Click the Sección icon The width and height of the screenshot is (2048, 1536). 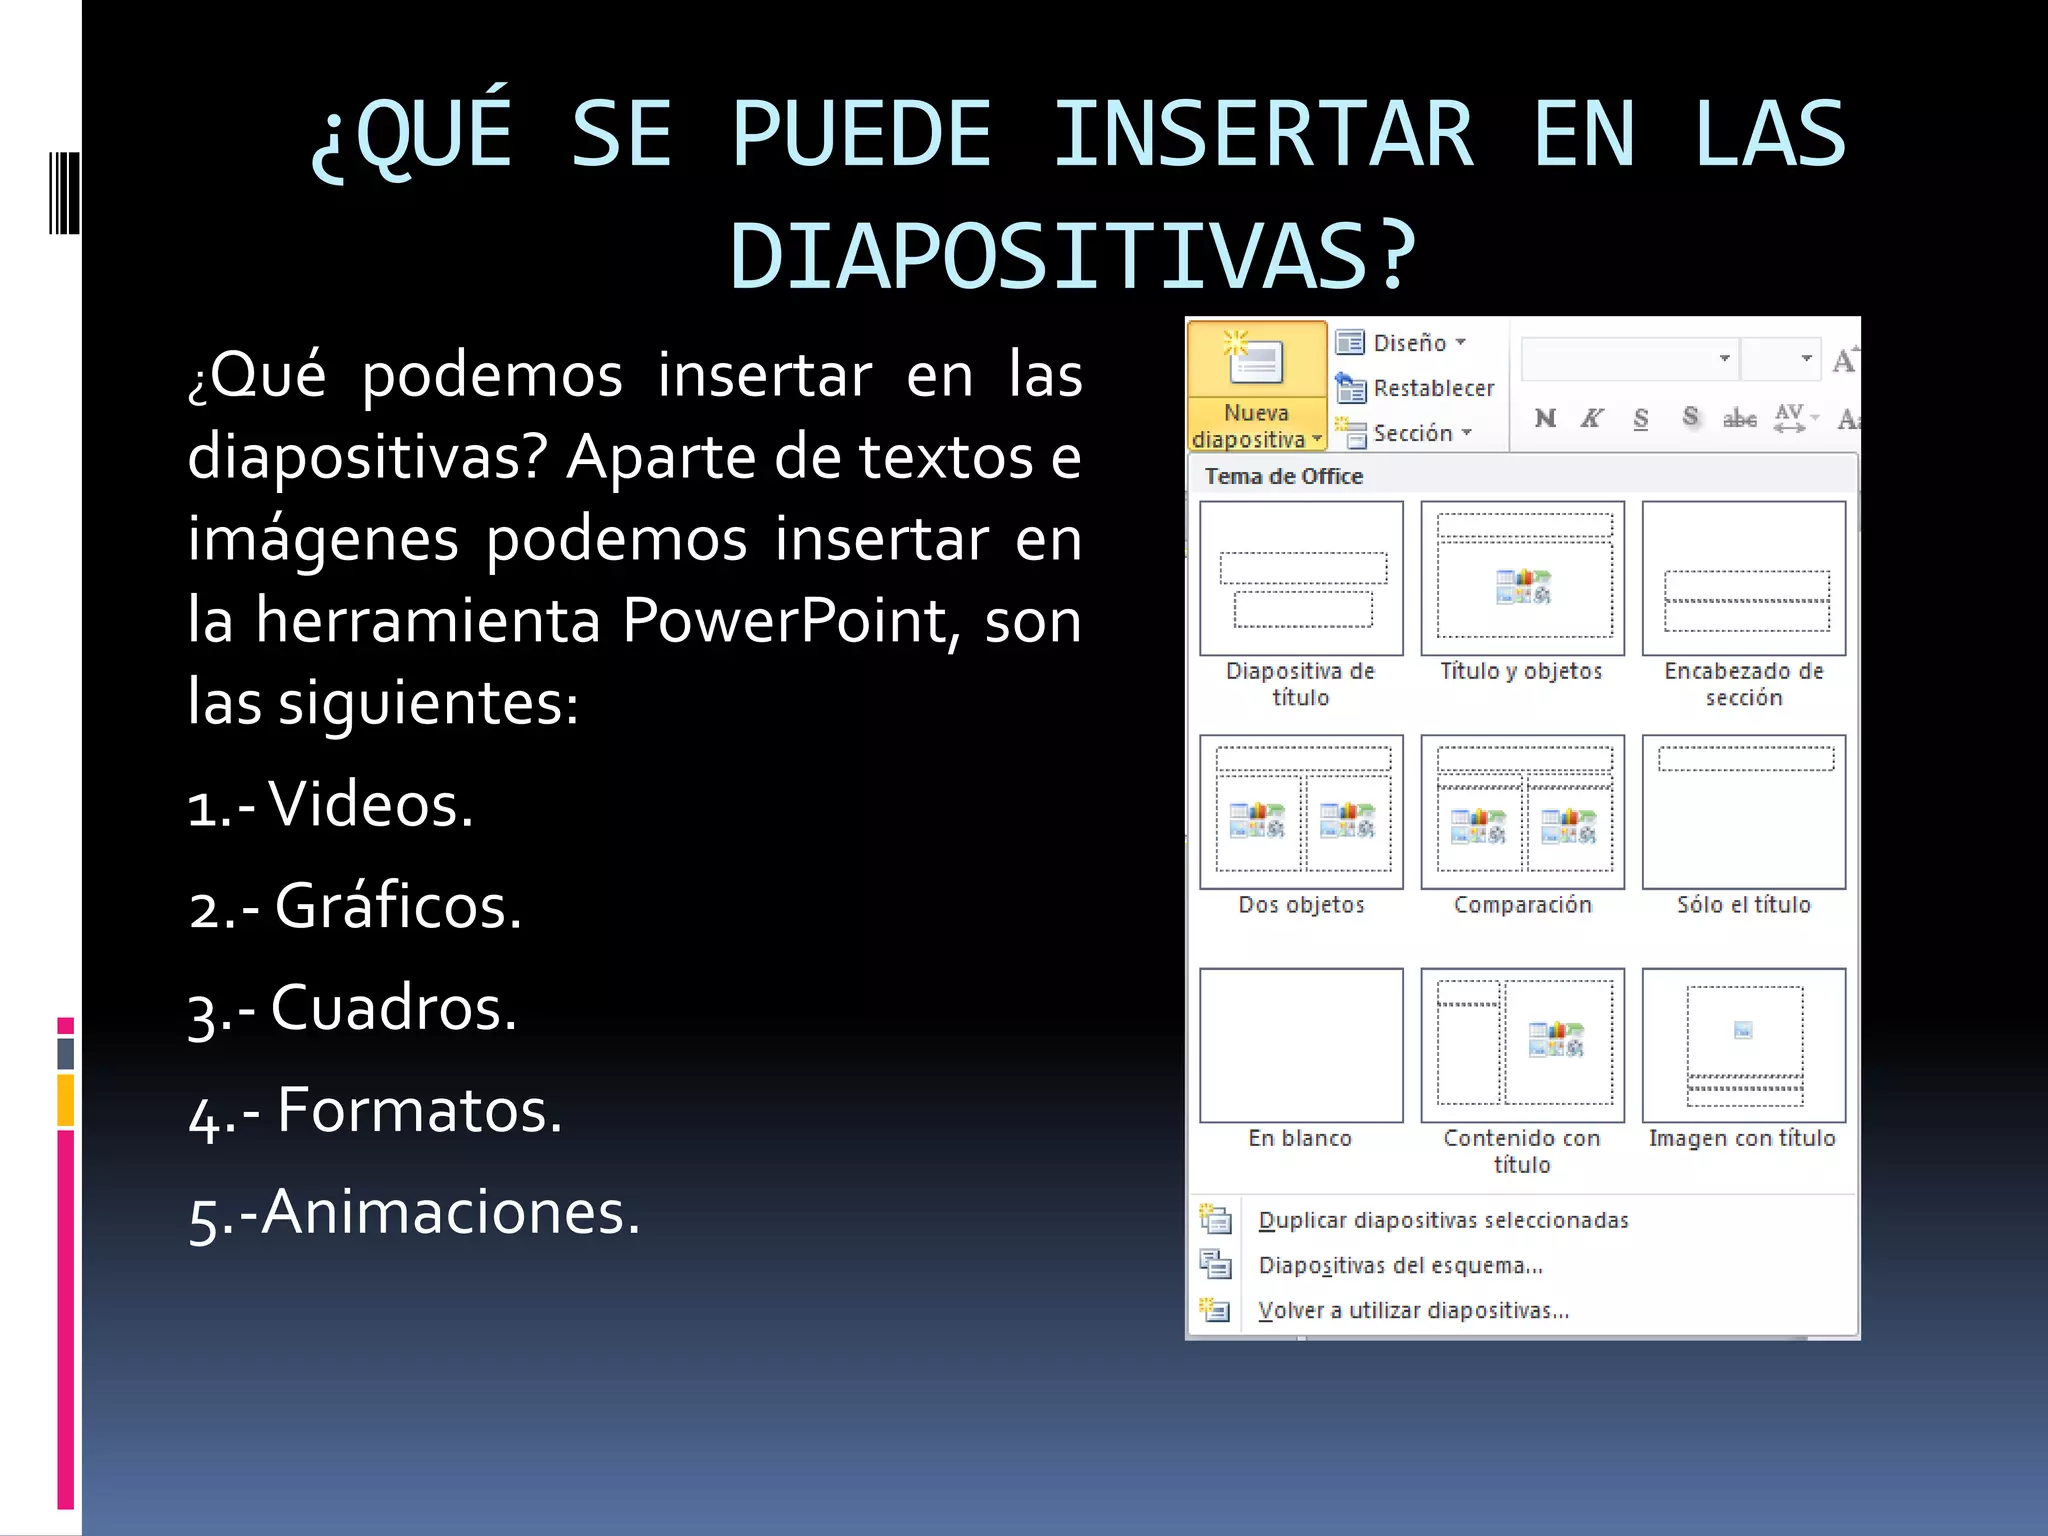pyautogui.click(x=1350, y=433)
